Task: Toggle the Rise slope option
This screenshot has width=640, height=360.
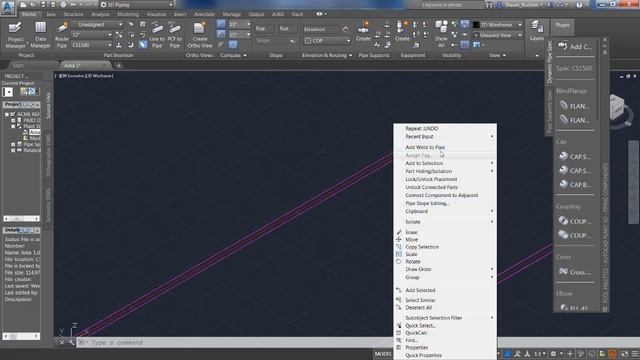Action: click(264, 29)
